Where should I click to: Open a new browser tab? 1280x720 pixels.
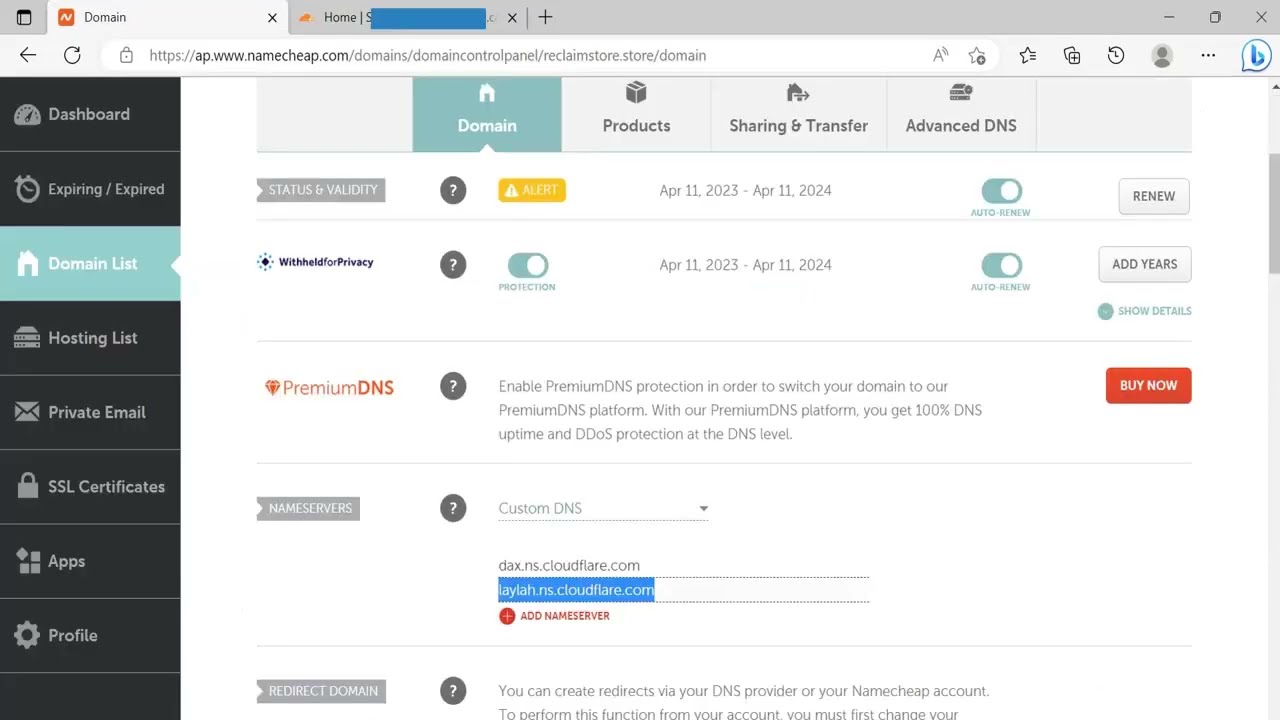click(x=545, y=17)
